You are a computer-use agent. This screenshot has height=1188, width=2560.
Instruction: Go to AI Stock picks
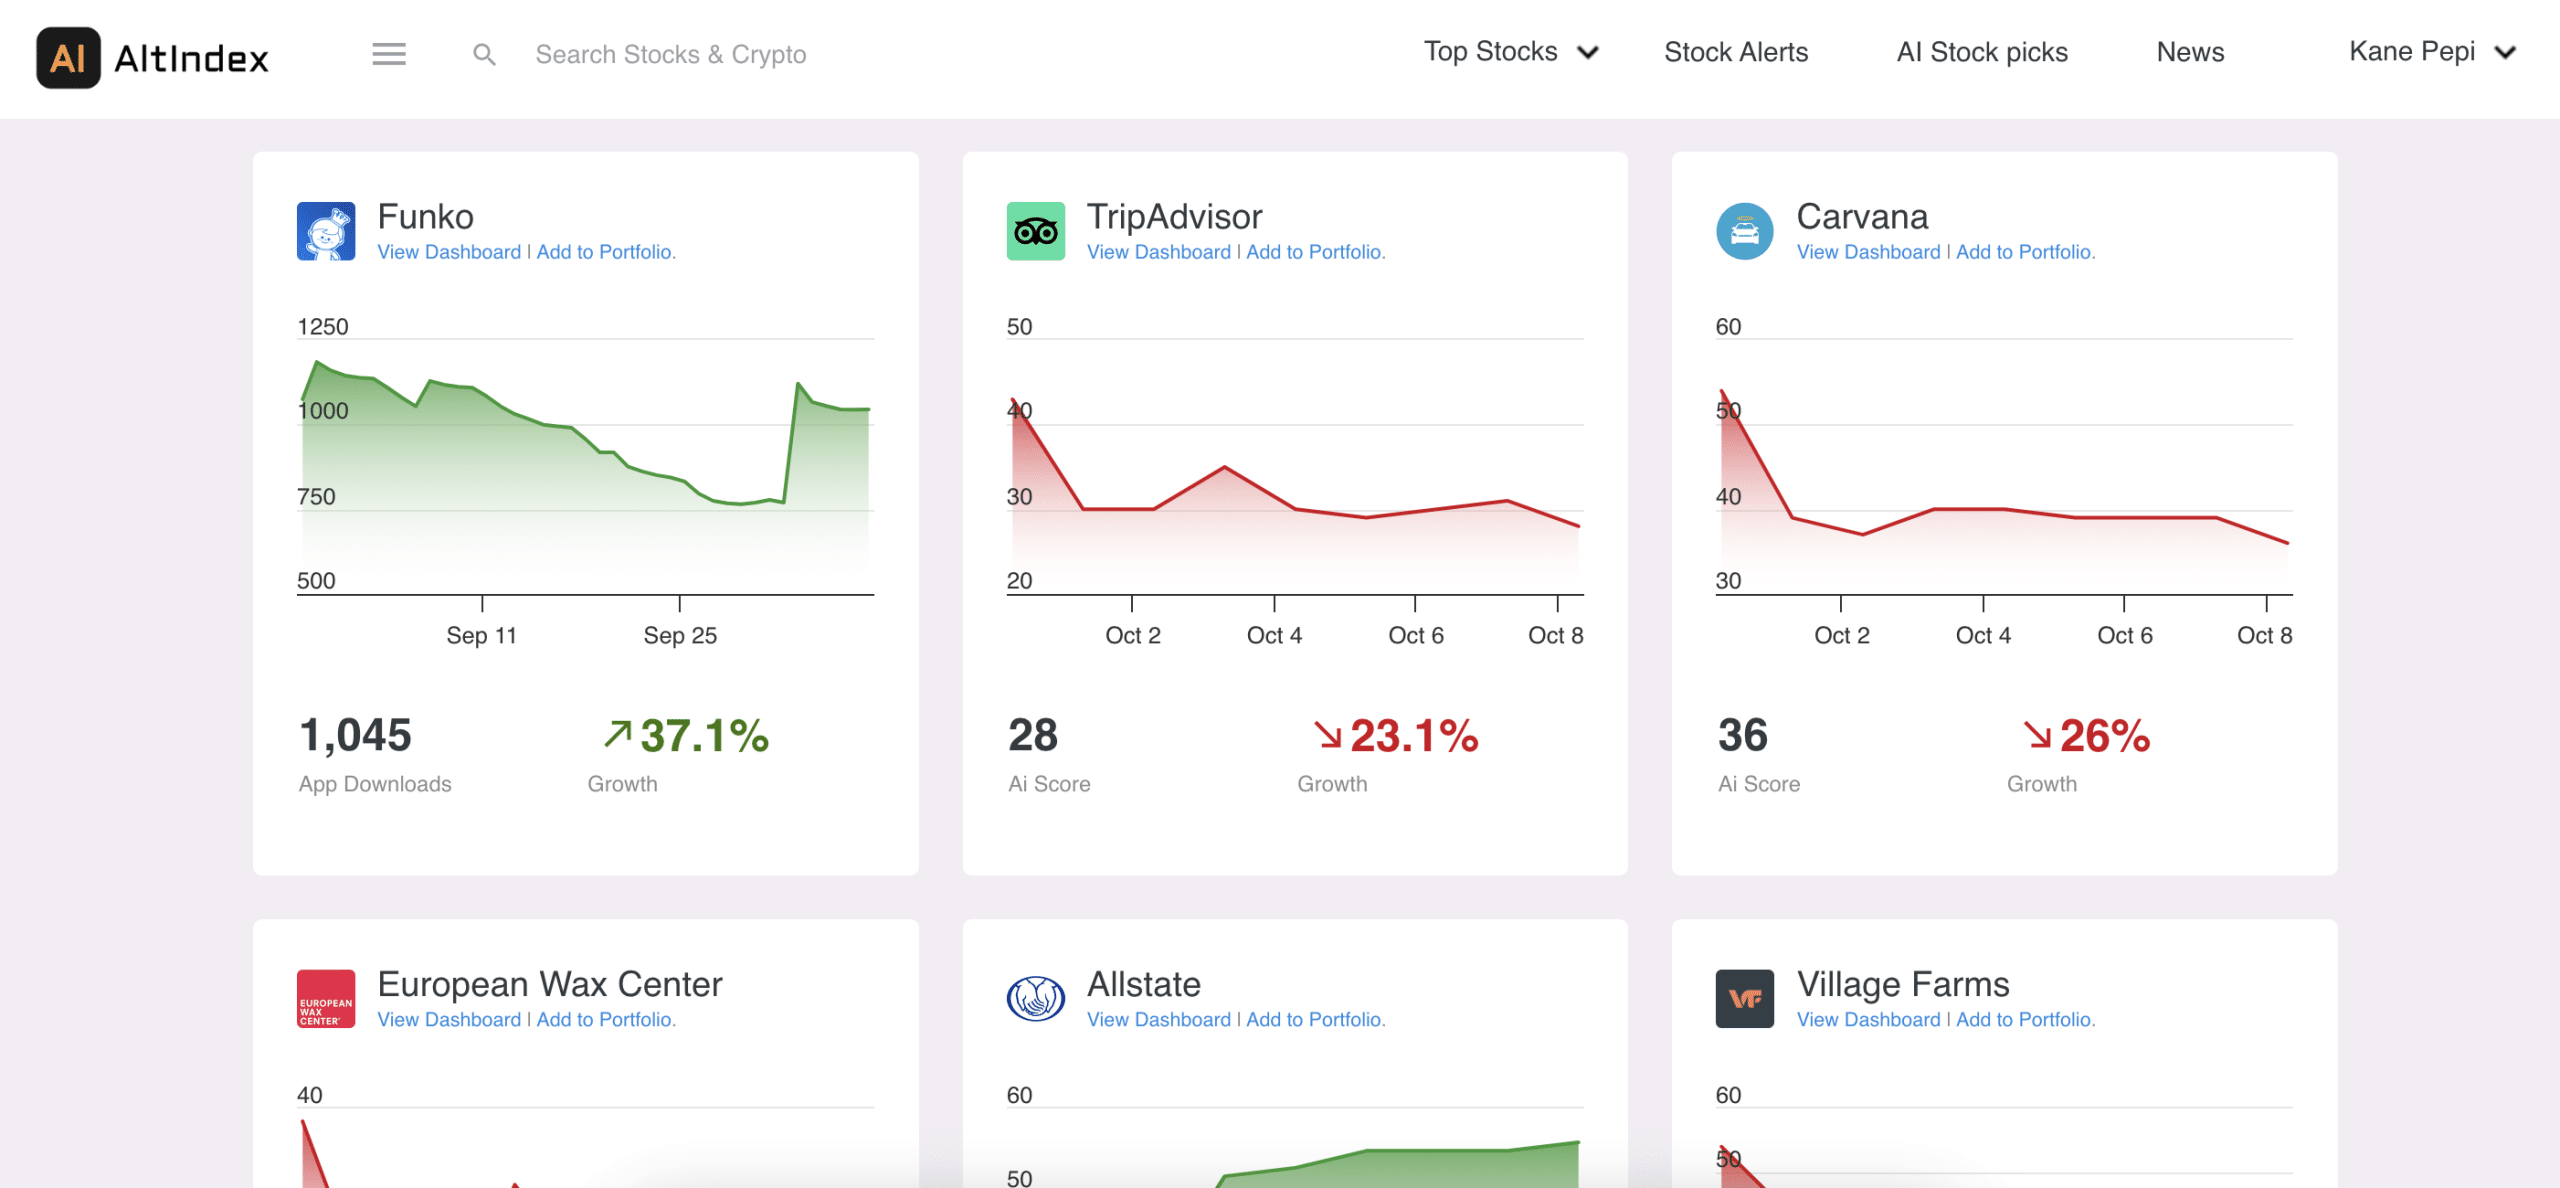click(1982, 52)
